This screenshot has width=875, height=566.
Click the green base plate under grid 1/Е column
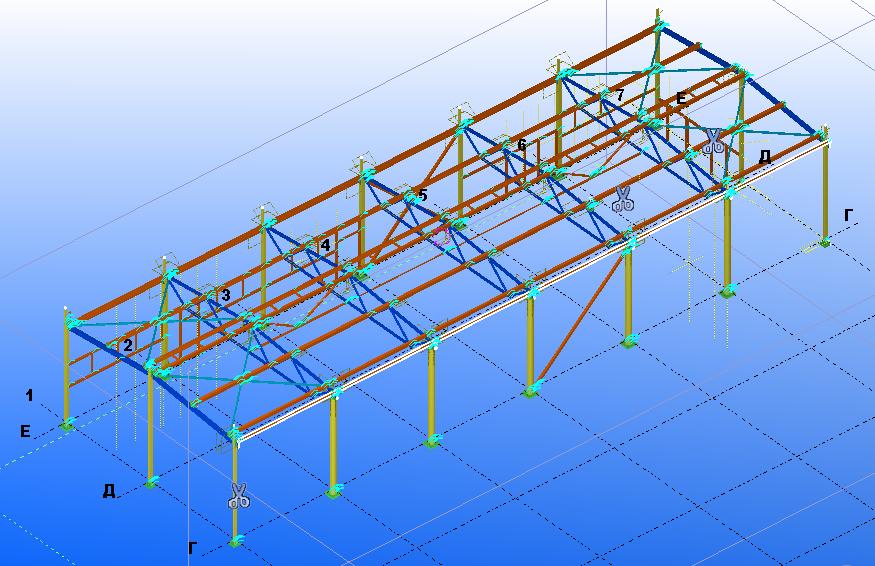(67, 425)
